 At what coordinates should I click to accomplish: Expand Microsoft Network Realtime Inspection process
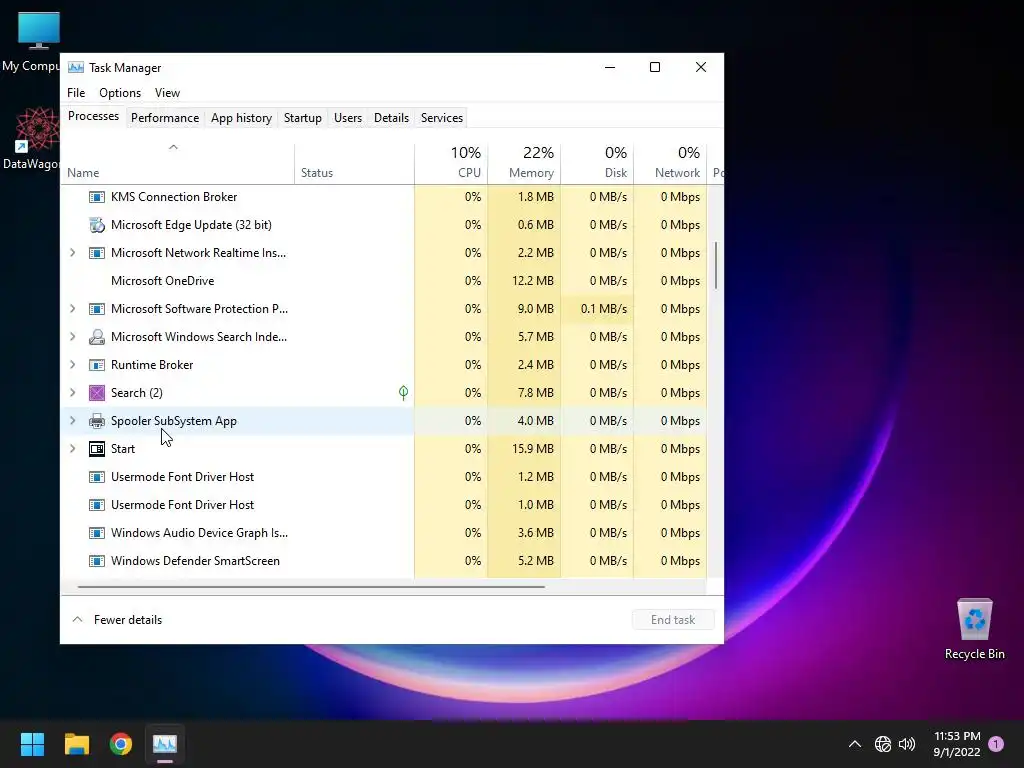click(x=72, y=253)
